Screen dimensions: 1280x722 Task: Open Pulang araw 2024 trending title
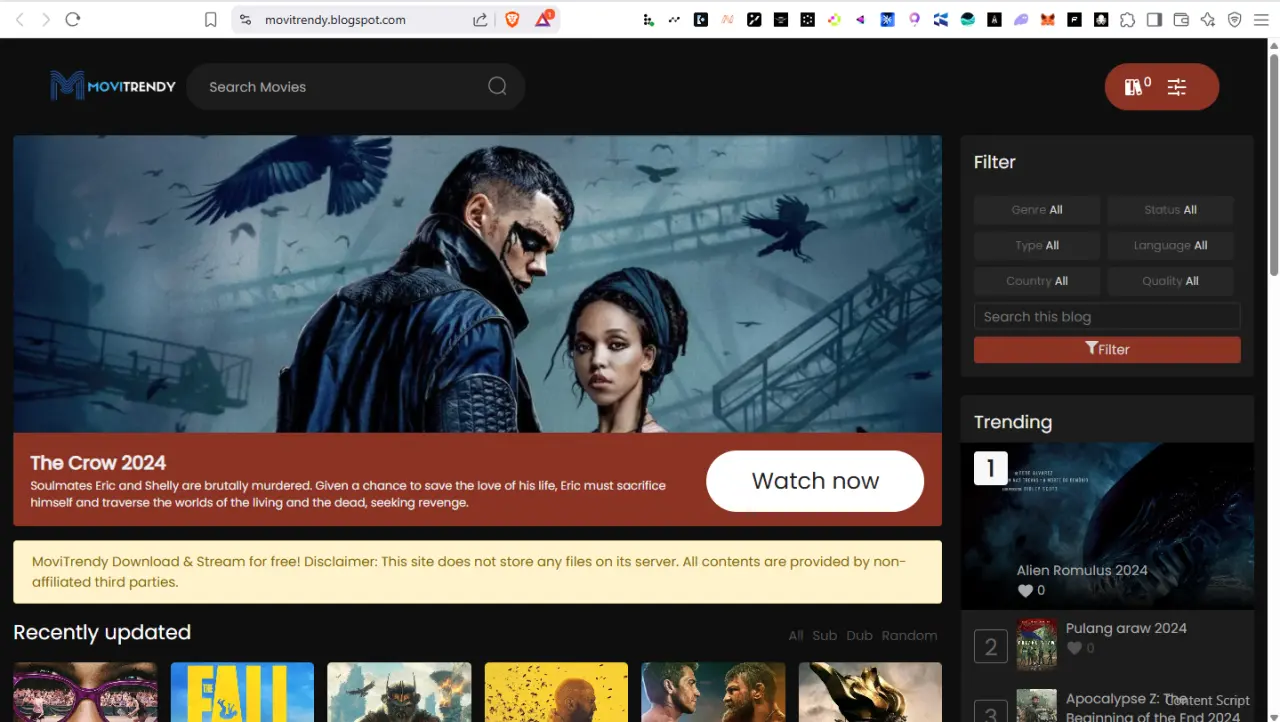pos(1126,628)
